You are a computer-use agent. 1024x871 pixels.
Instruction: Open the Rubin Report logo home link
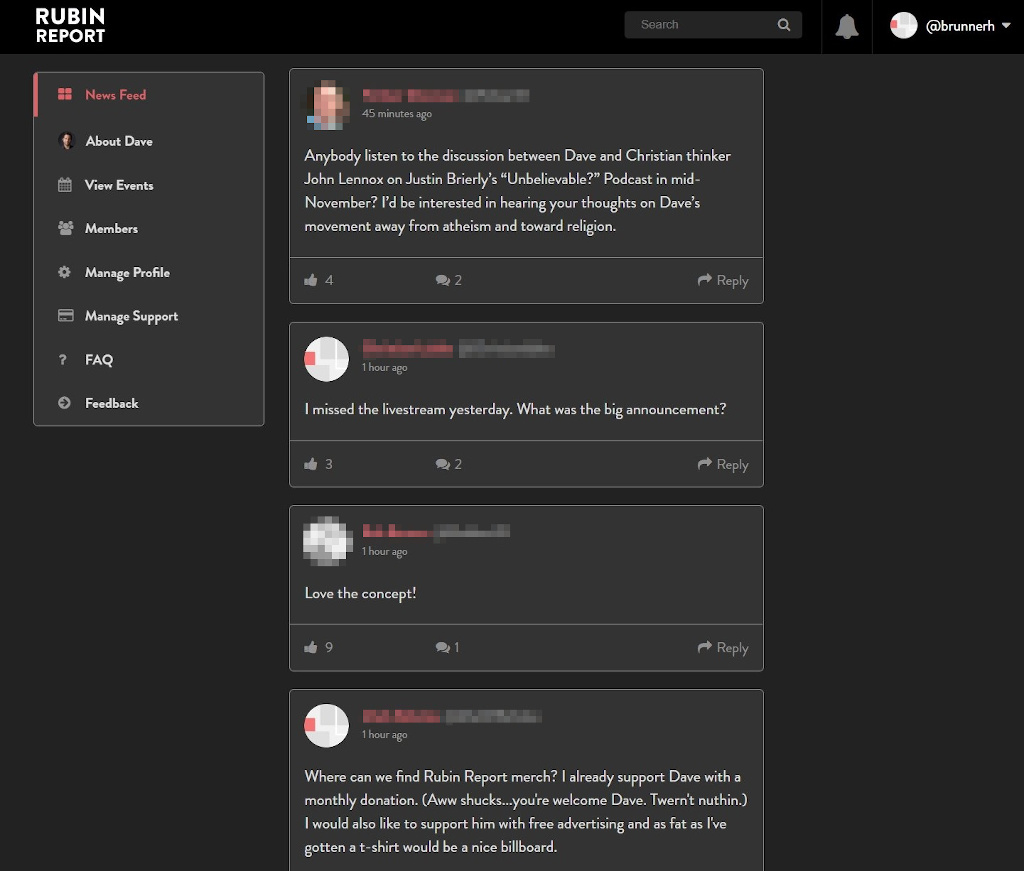[70, 26]
